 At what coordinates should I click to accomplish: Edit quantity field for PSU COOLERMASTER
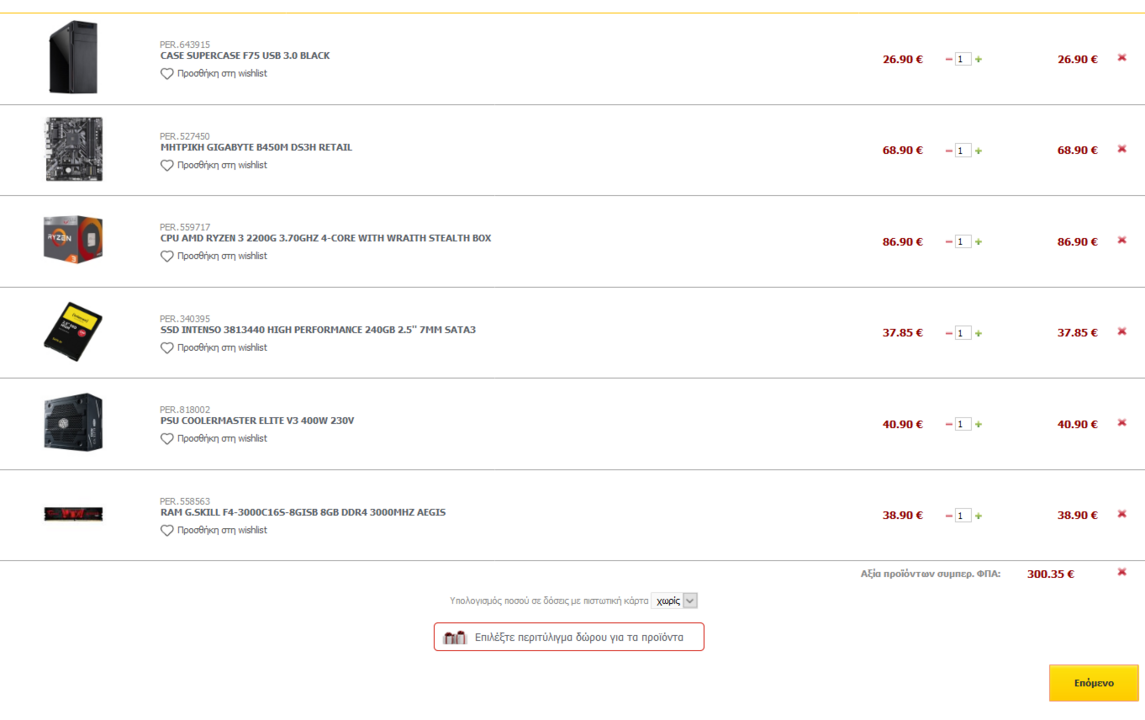point(963,424)
